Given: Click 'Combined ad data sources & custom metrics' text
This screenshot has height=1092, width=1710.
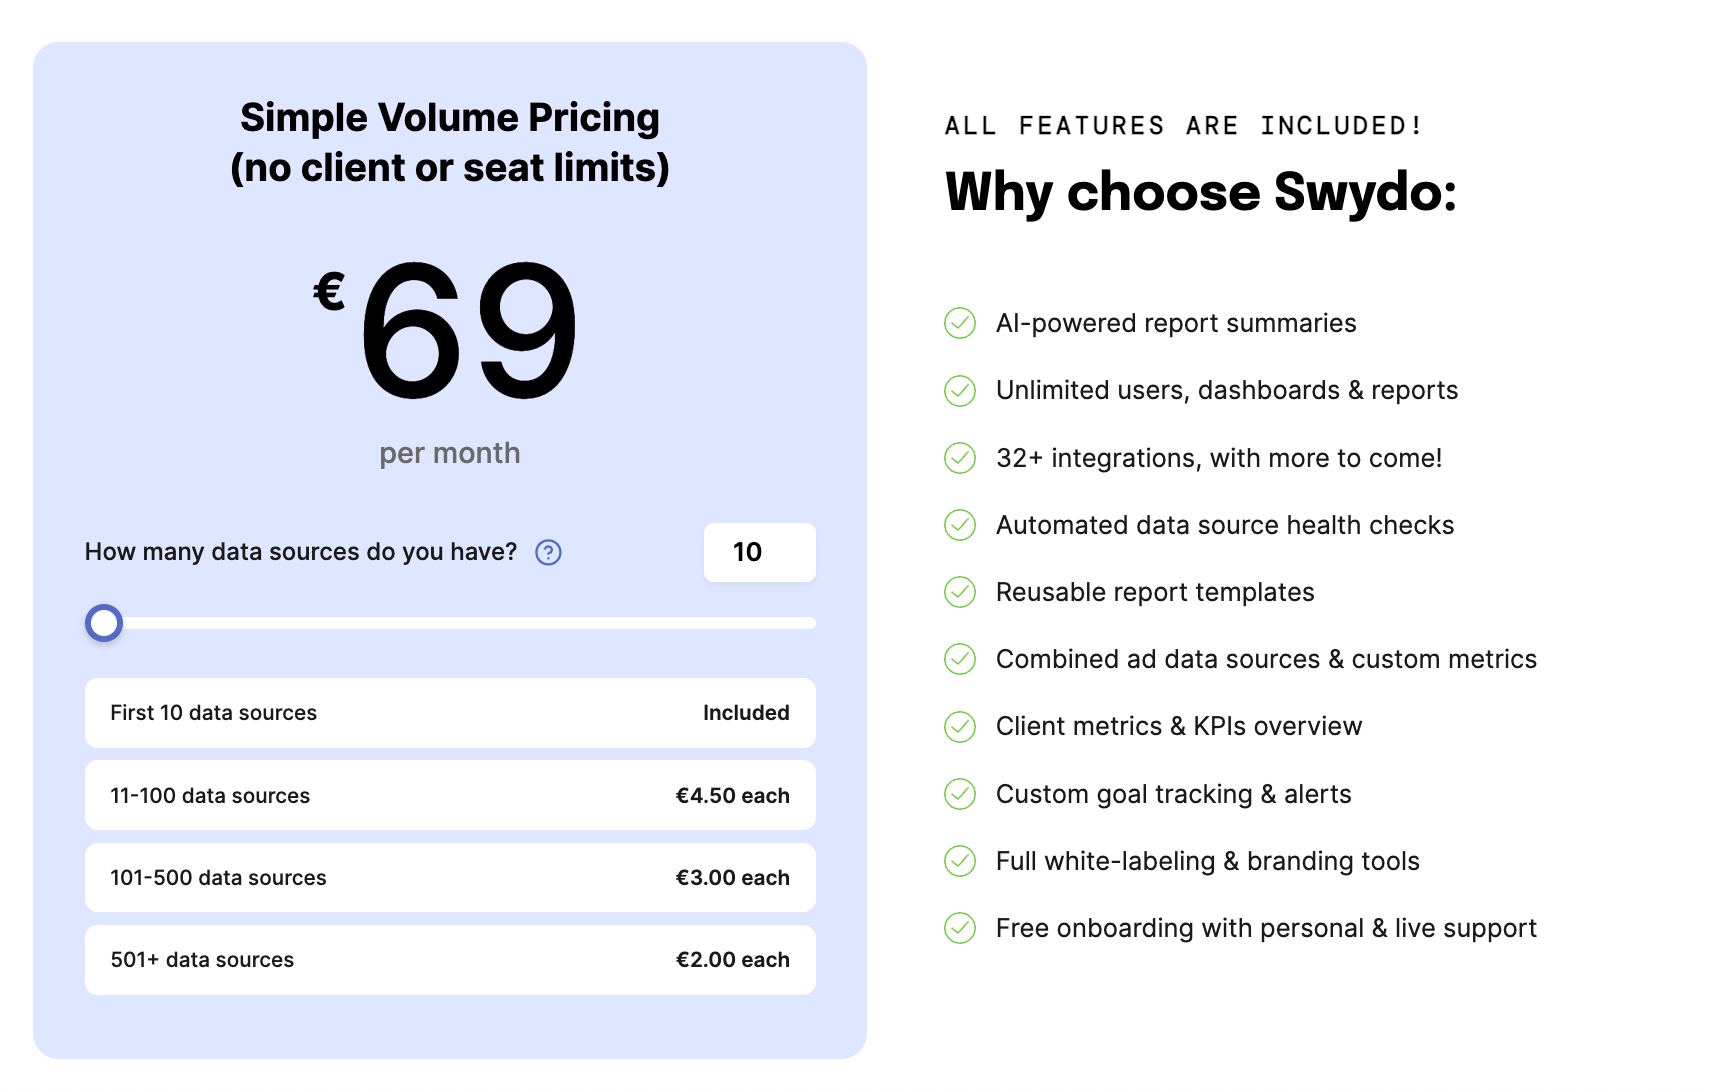Looking at the screenshot, I should [1266, 659].
